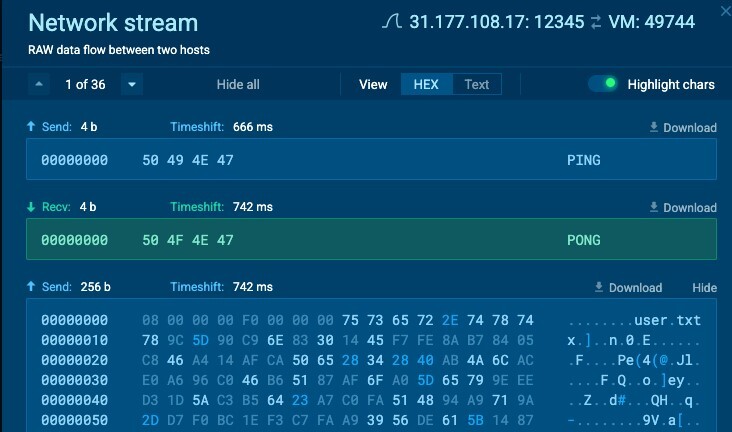Click Hide all packets
The height and width of the screenshot is (432, 732).
[238, 85]
